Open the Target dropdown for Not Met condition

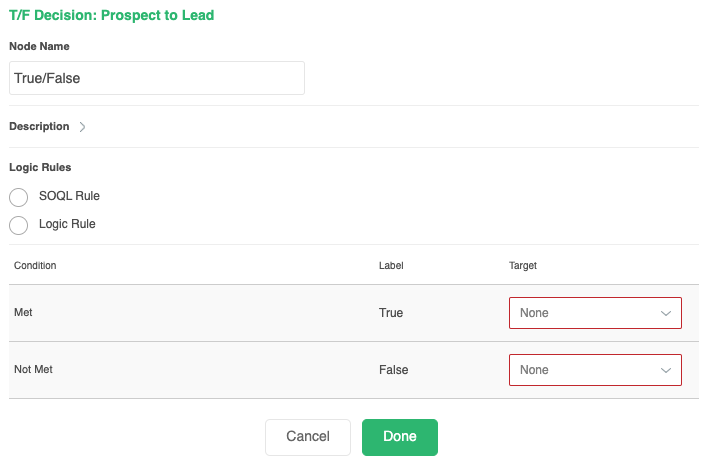tap(594, 370)
